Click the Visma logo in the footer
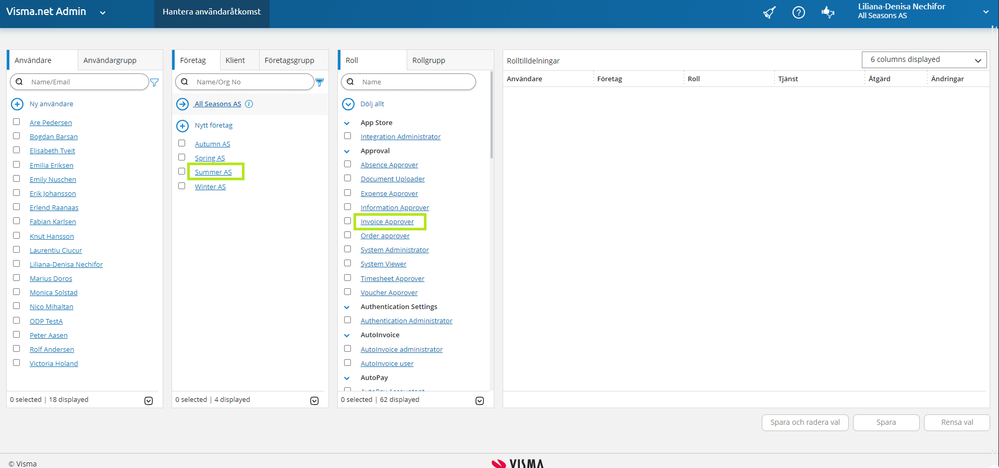The image size is (999, 468). point(517,464)
